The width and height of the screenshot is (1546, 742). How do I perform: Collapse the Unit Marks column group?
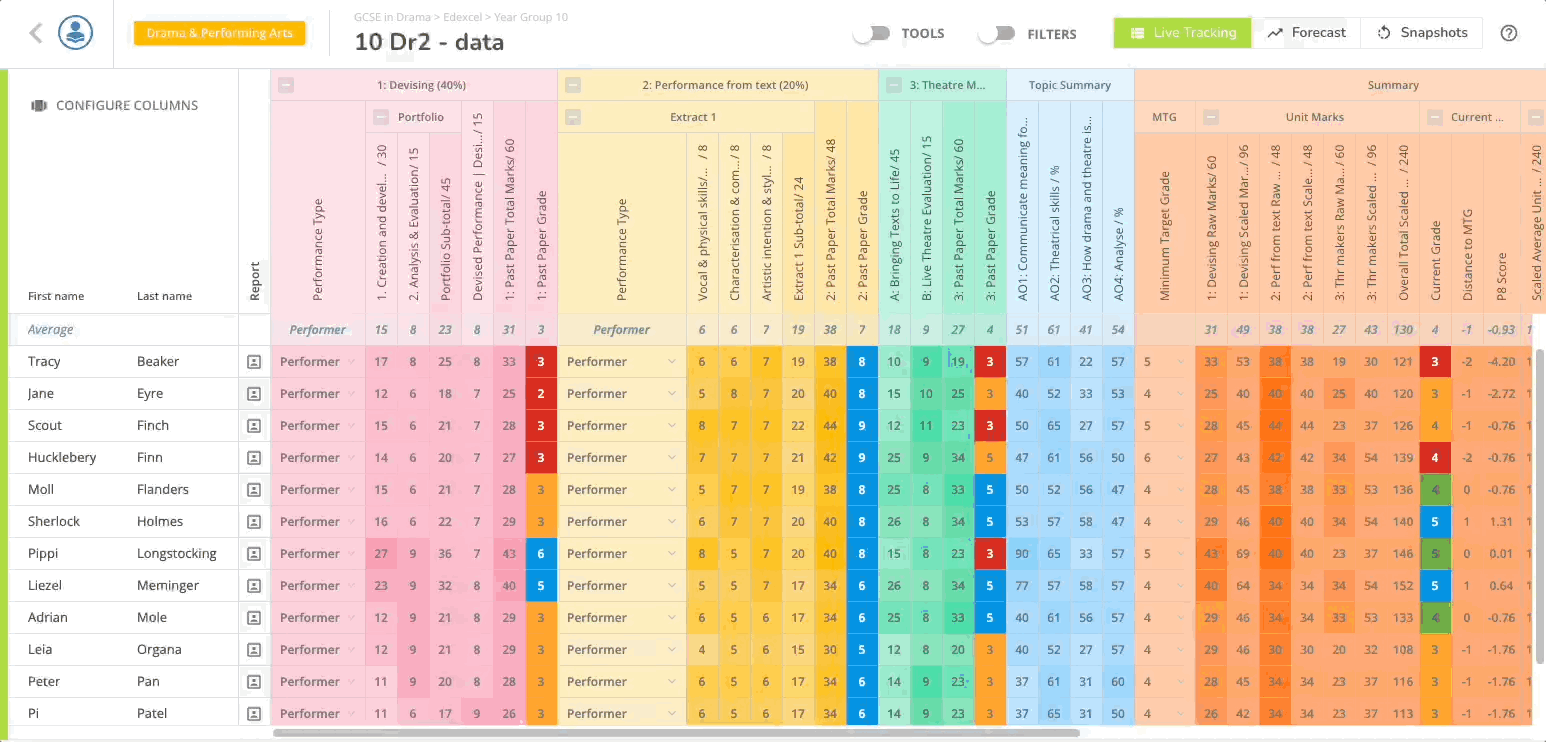(x=1211, y=117)
